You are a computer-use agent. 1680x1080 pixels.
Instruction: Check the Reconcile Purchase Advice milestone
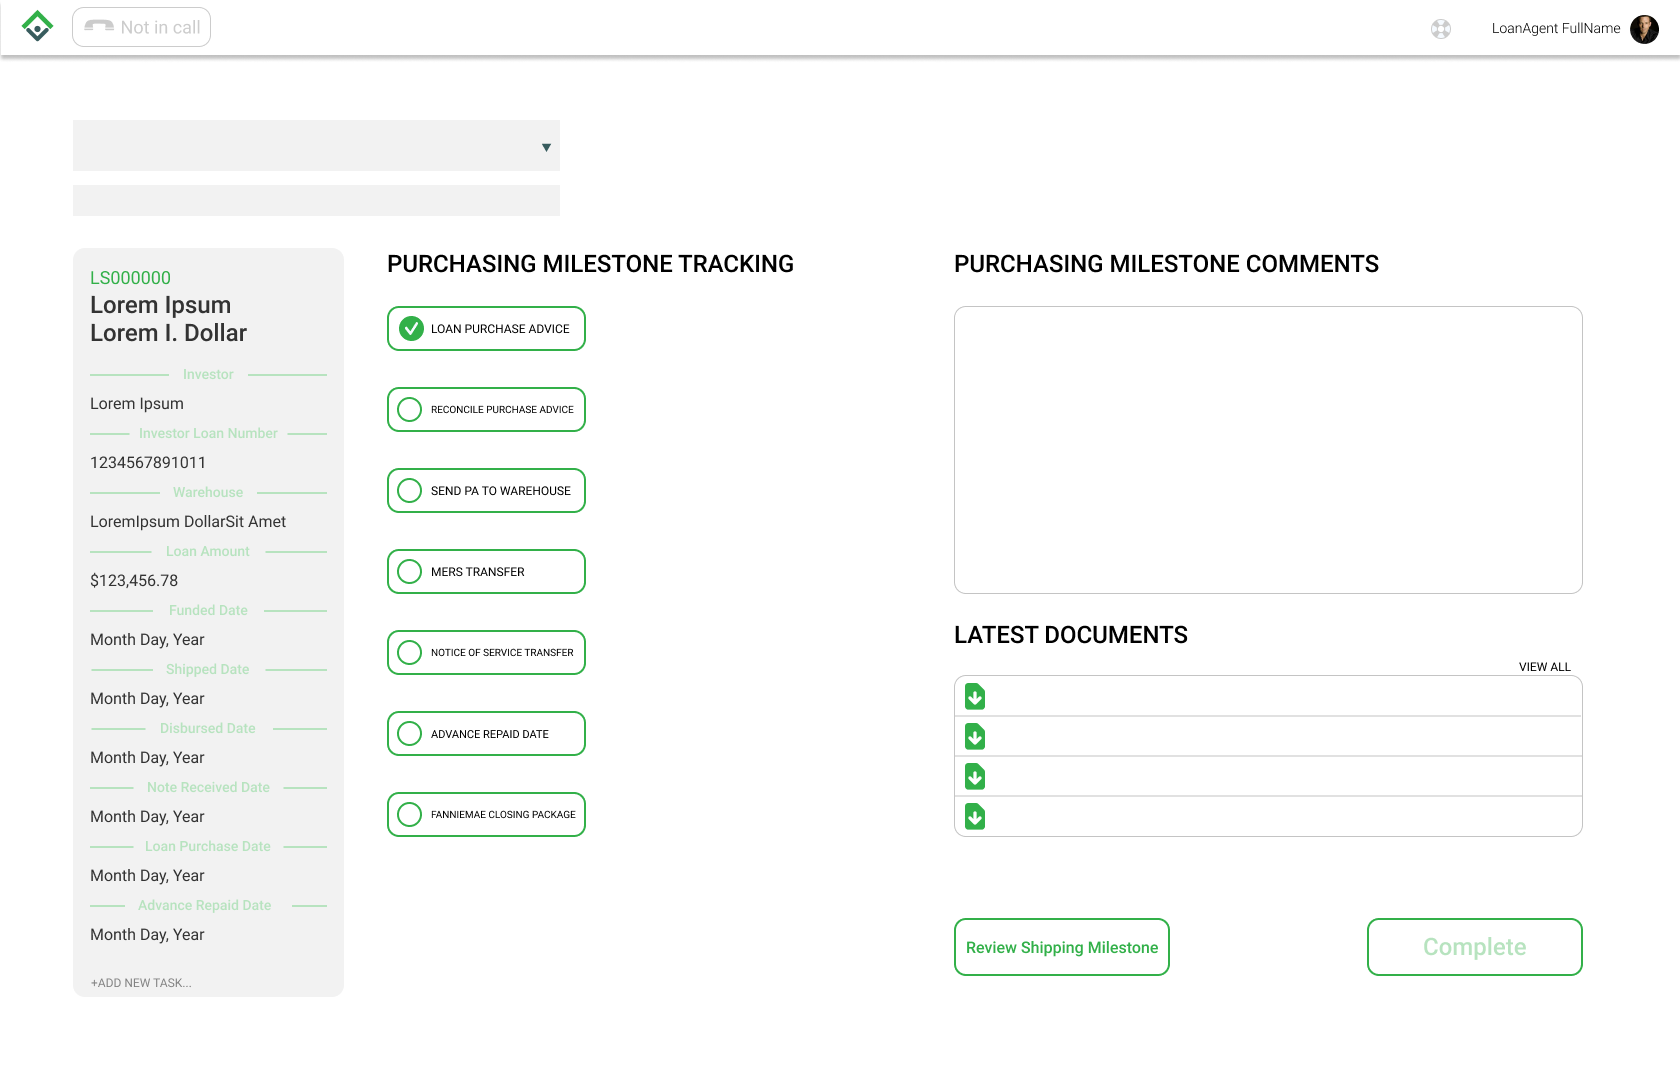click(410, 410)
